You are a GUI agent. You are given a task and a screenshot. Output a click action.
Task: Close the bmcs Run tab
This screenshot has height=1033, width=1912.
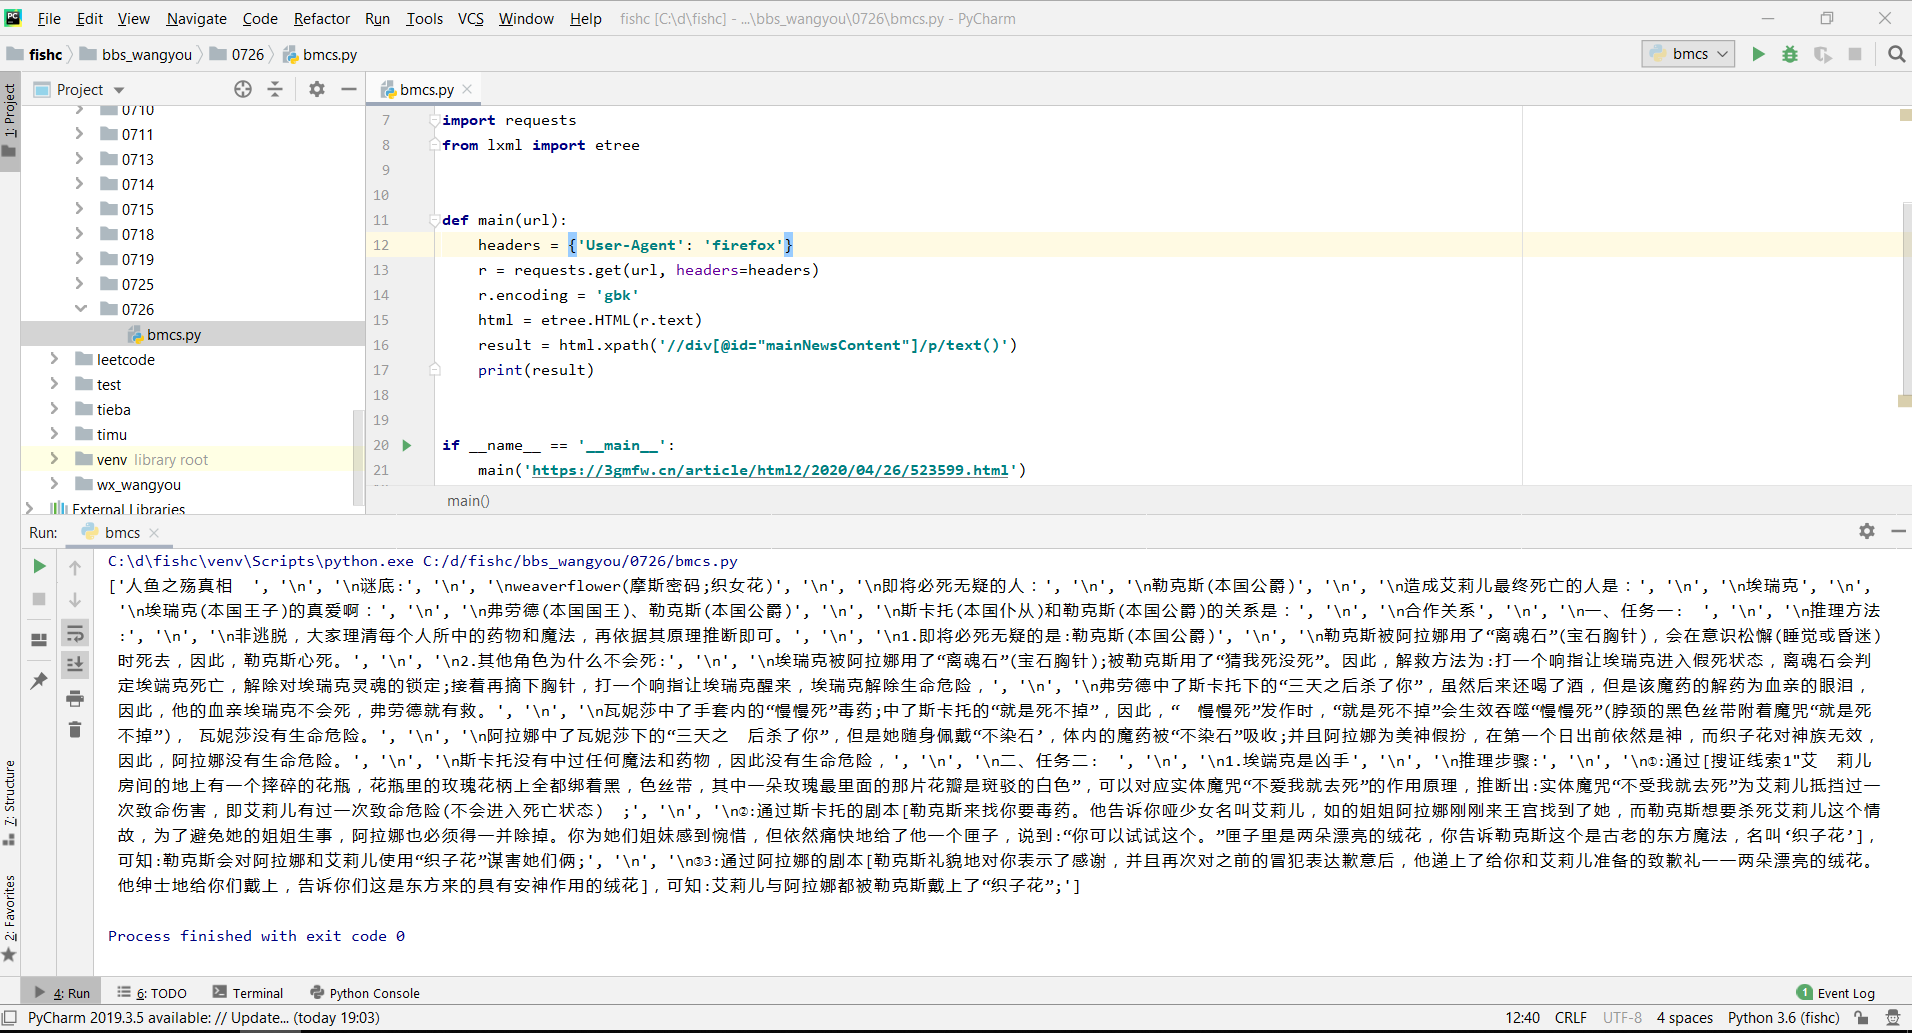pos(154,532)
